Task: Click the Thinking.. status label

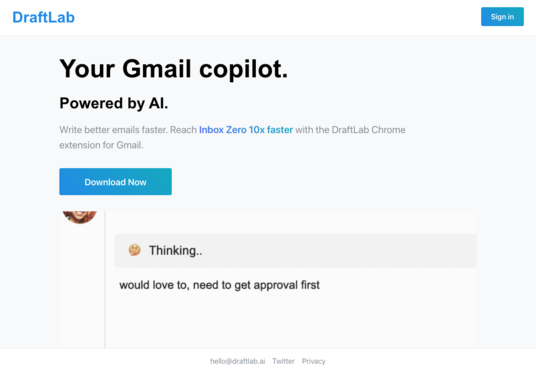Action: [175, 251]
